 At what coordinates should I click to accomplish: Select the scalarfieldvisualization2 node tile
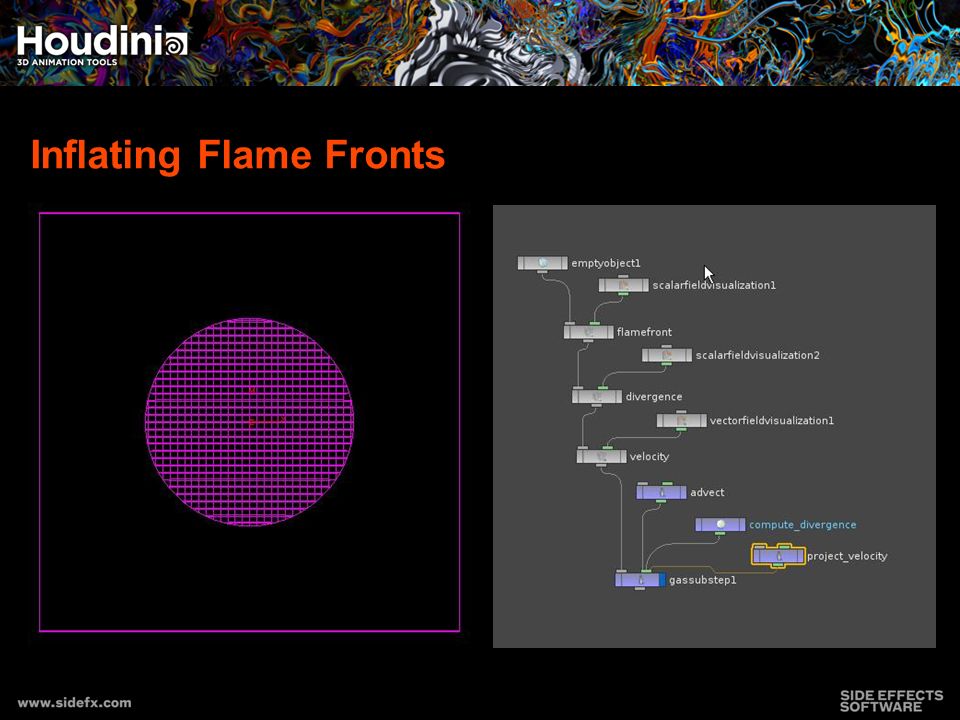click(667, 355)
